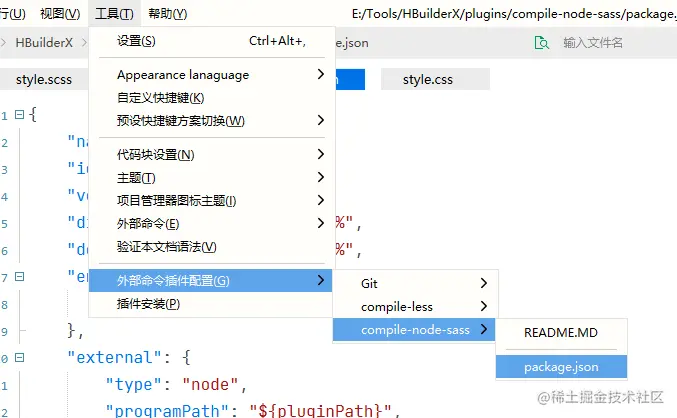This screenshot has height=418, width=677.
Task: Choose 设置(S) from the tools menu
Action: point(212,41)
